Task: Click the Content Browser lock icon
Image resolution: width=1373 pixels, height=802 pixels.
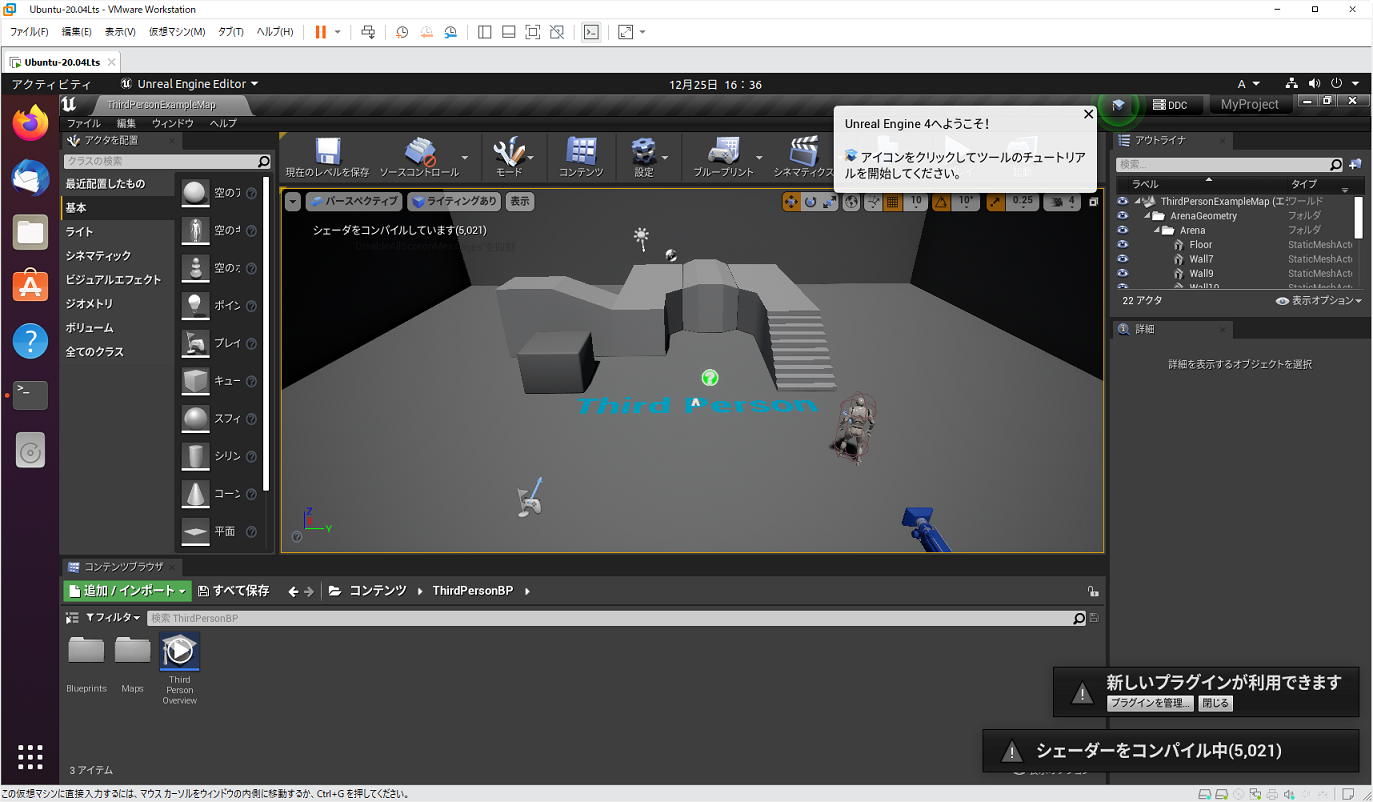Action: pos(1093,591)
